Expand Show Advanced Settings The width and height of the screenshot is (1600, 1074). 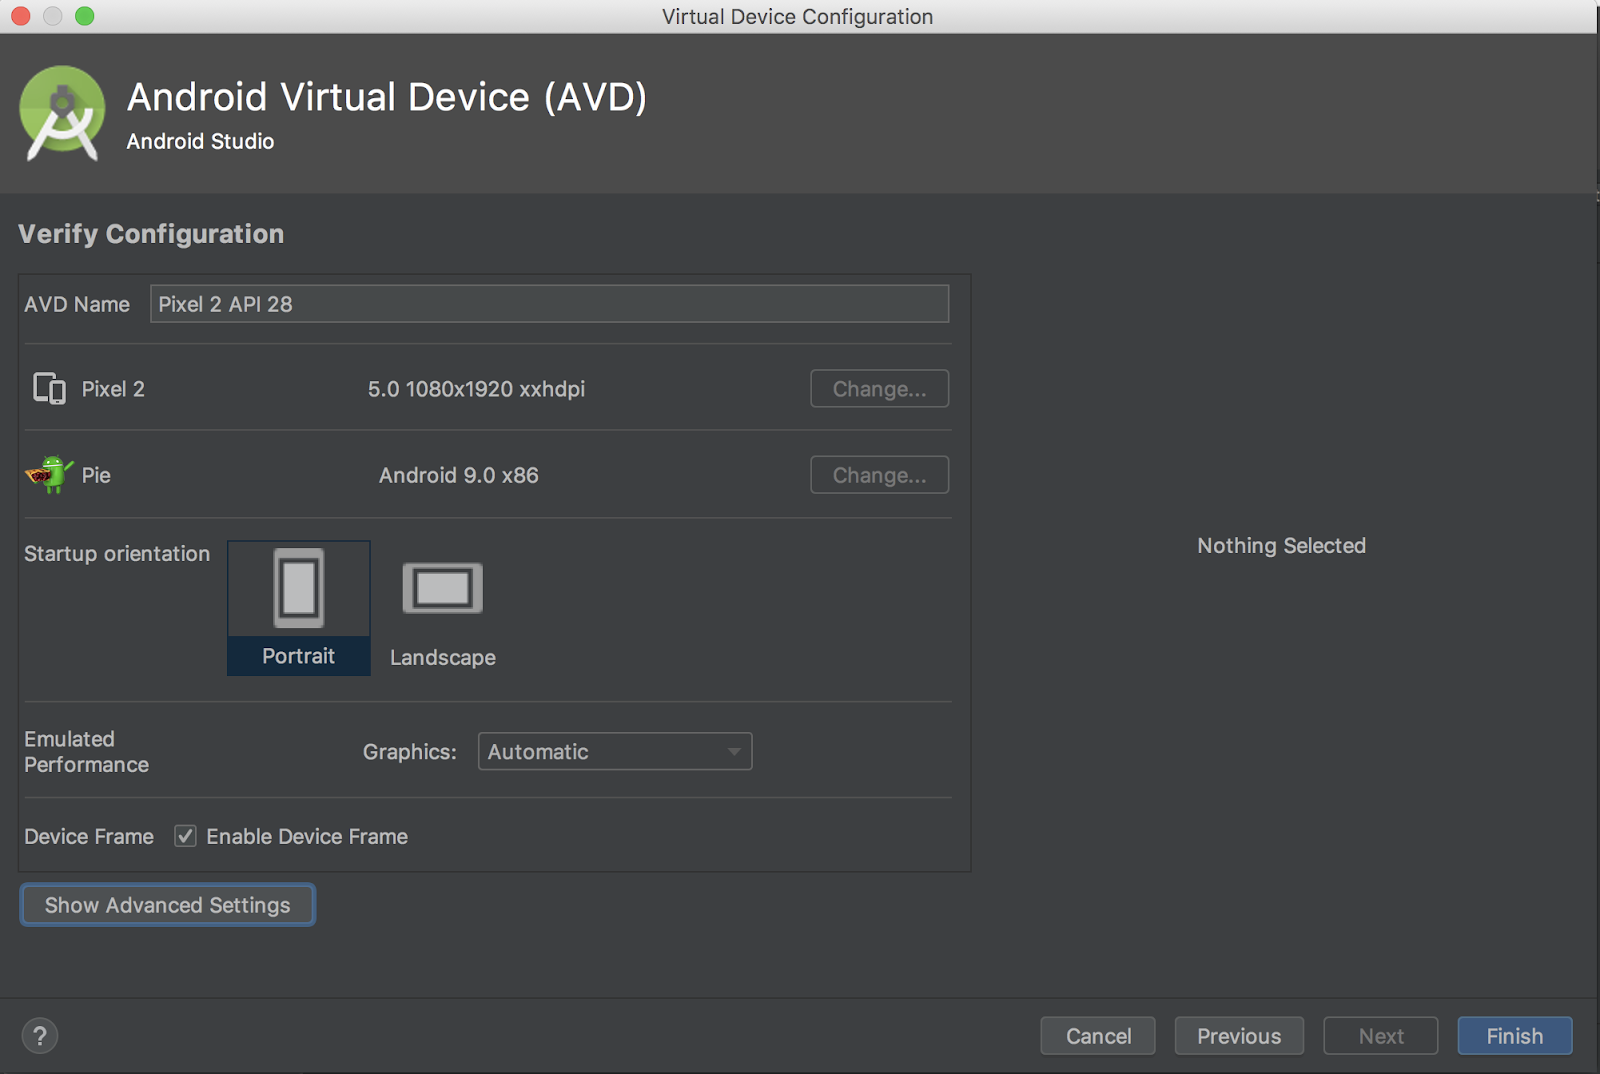pyautogui.click(x=167, y=905)
